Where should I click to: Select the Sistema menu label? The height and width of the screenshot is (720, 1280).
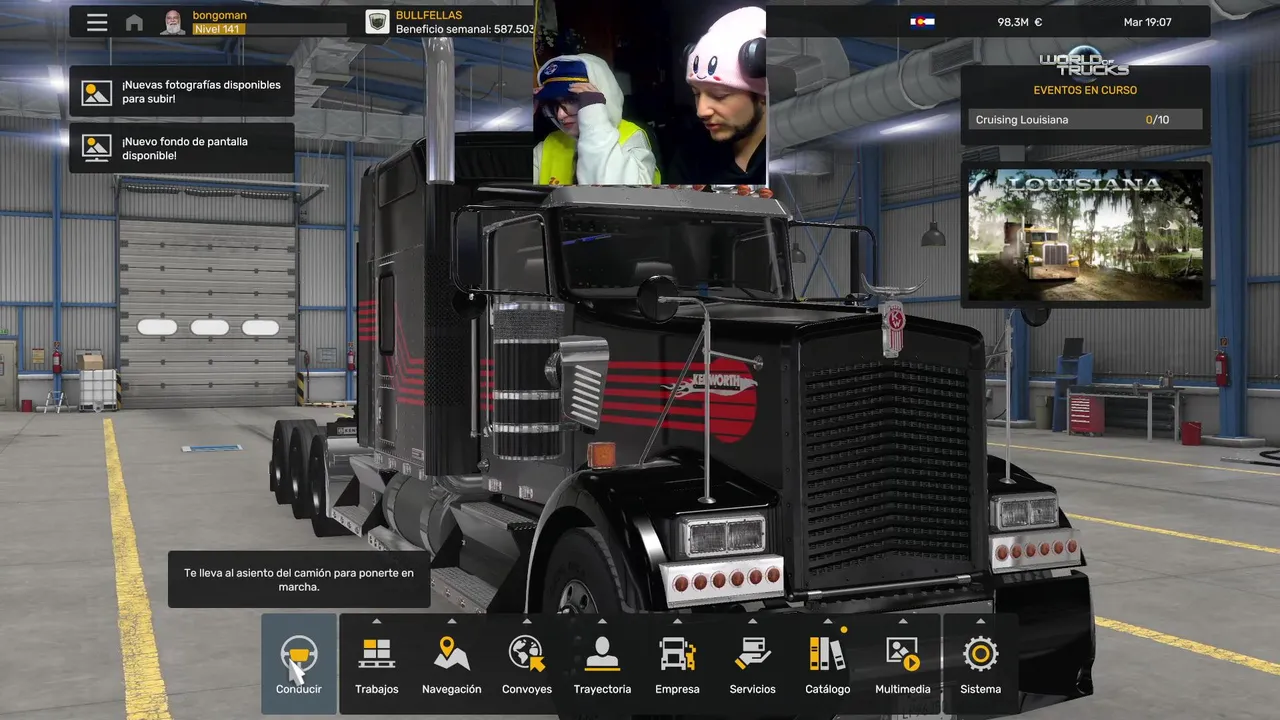[x=981, y=689]
